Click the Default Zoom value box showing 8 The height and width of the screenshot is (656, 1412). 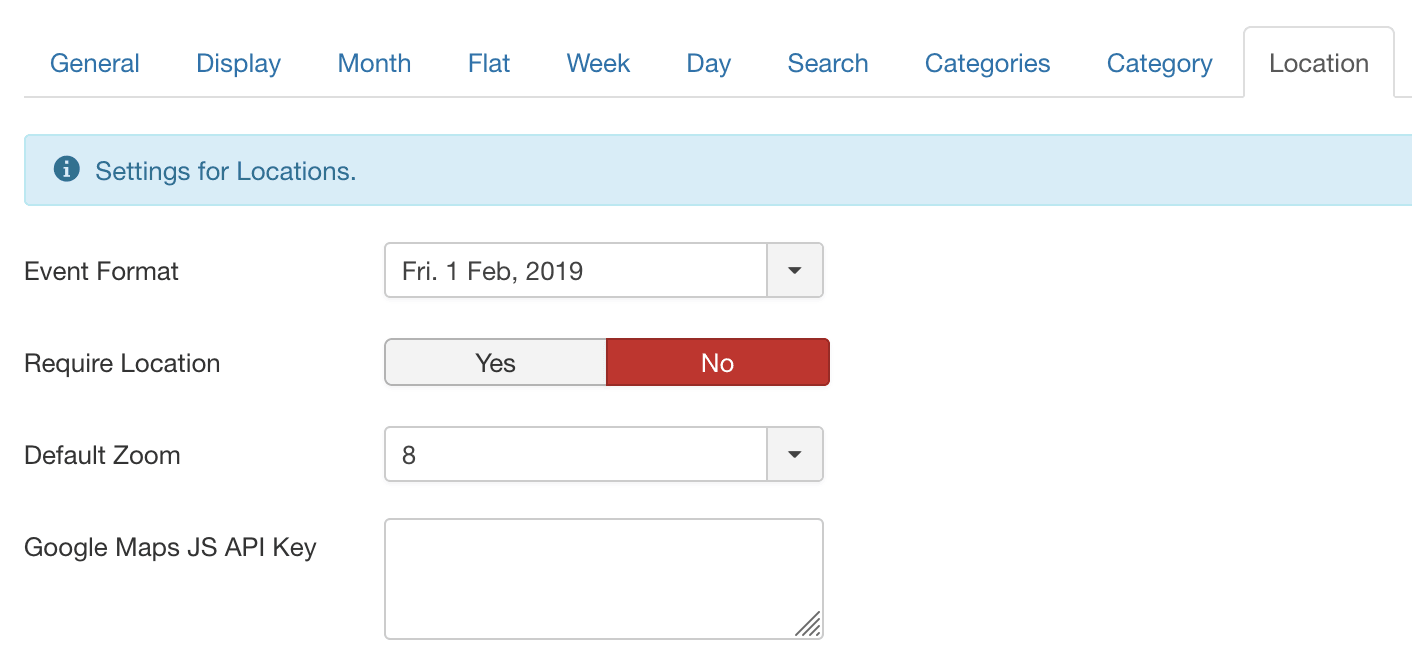click(575, 455)
